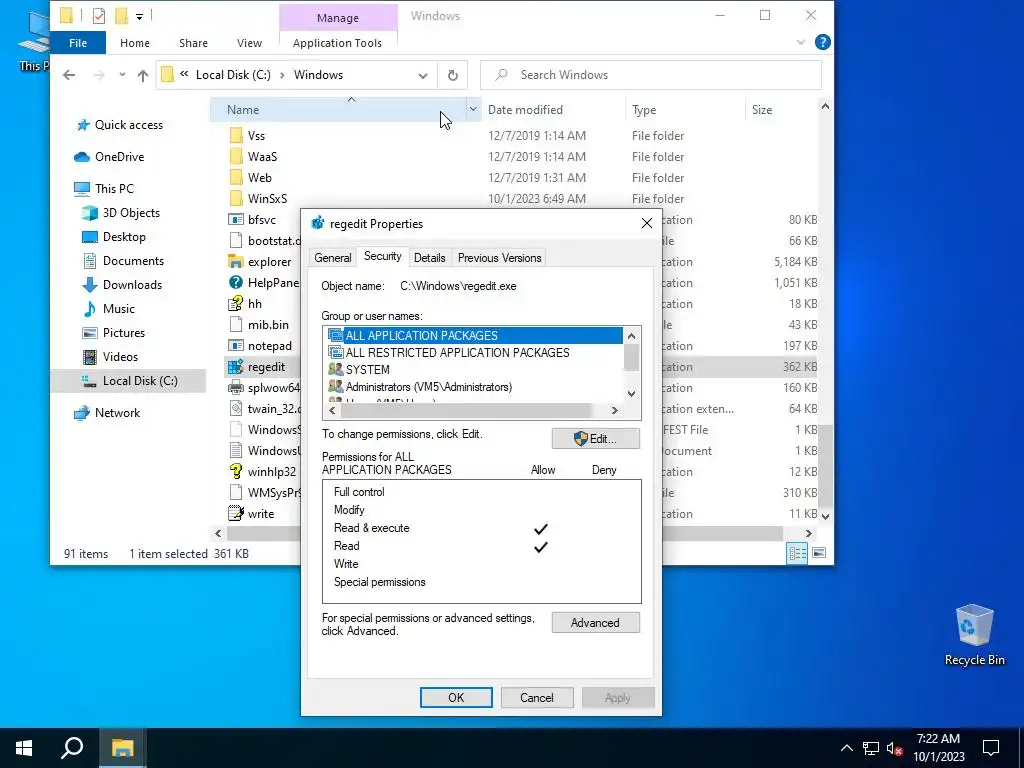Click the Advanced button

[x=596, y=623]
